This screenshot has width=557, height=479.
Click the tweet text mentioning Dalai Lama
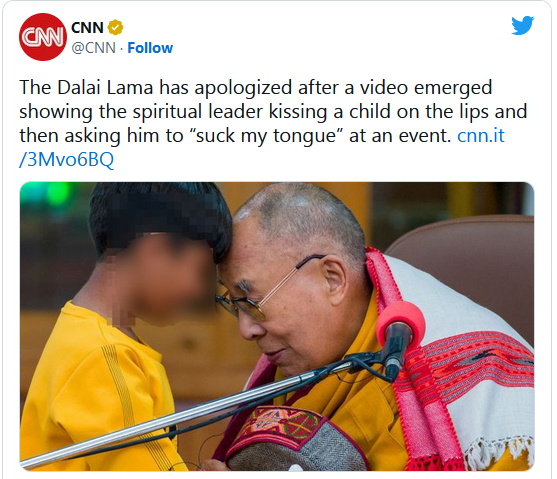click(x=273, y=123)
